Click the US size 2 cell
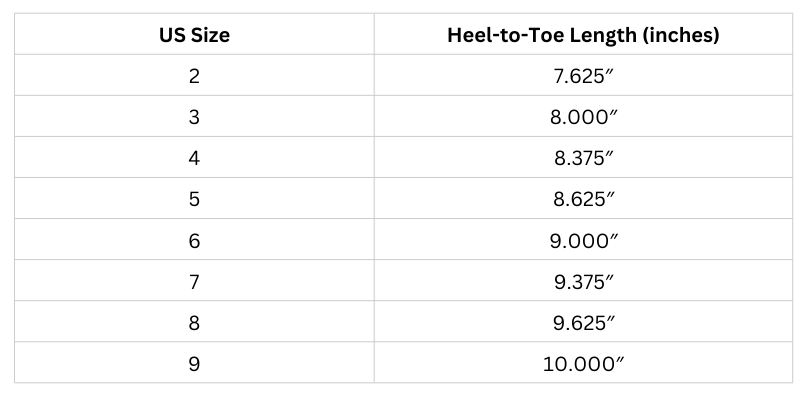Viewport: 800px width, 400px height. tap(194, 76)
